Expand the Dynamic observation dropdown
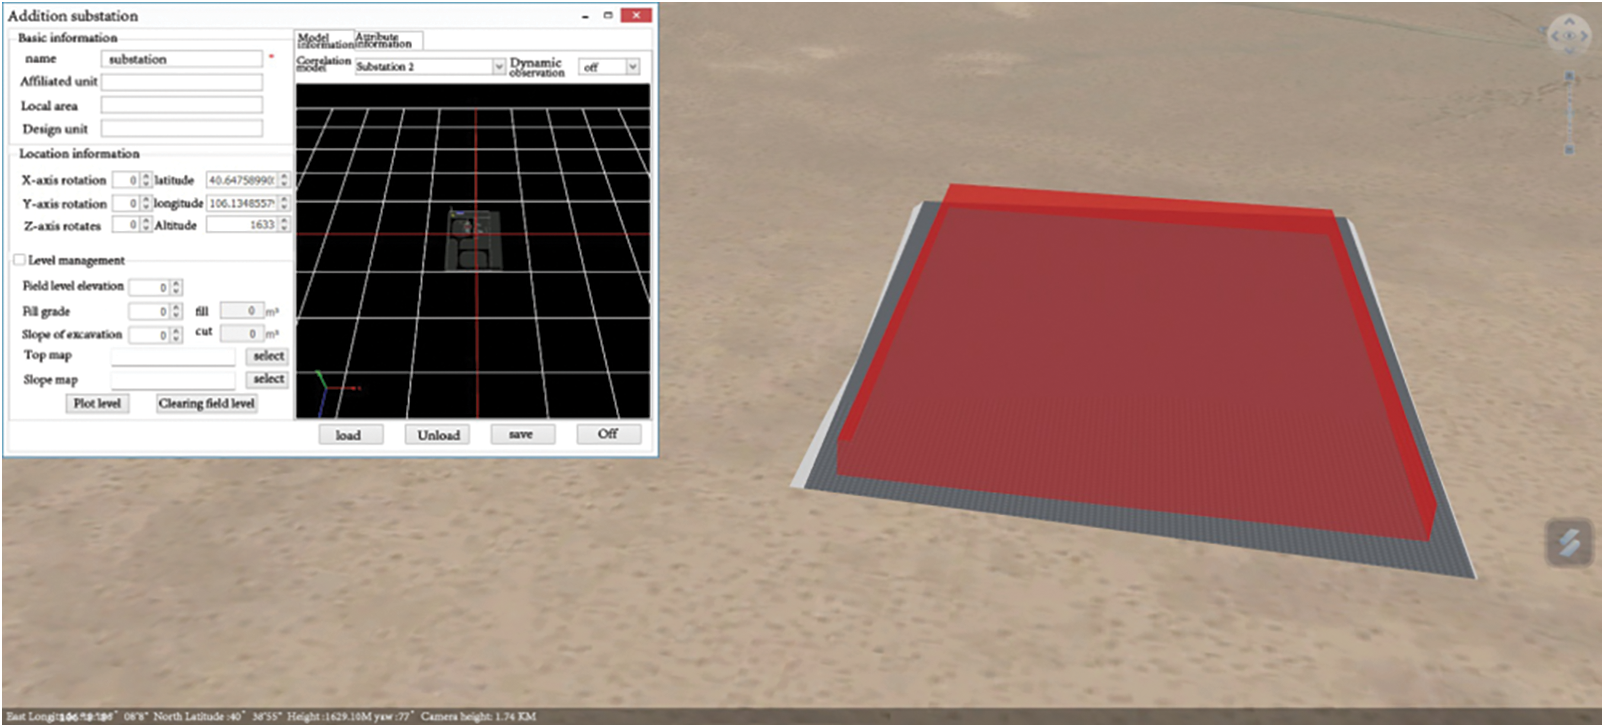 (x=632, y=67)
